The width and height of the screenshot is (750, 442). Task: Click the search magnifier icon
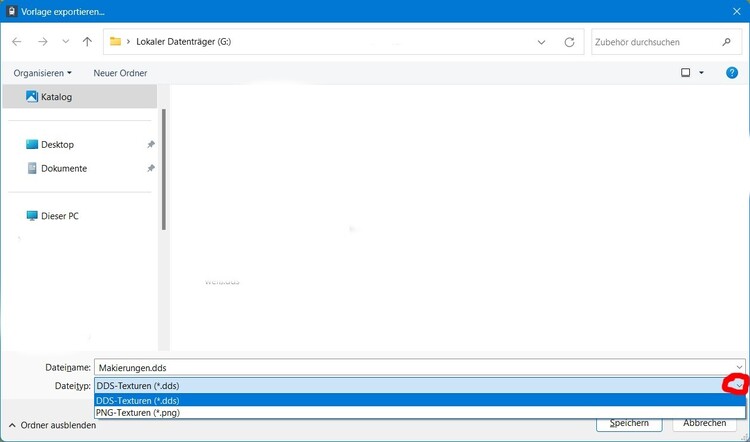pyautogui.click(x=727, y=42)
